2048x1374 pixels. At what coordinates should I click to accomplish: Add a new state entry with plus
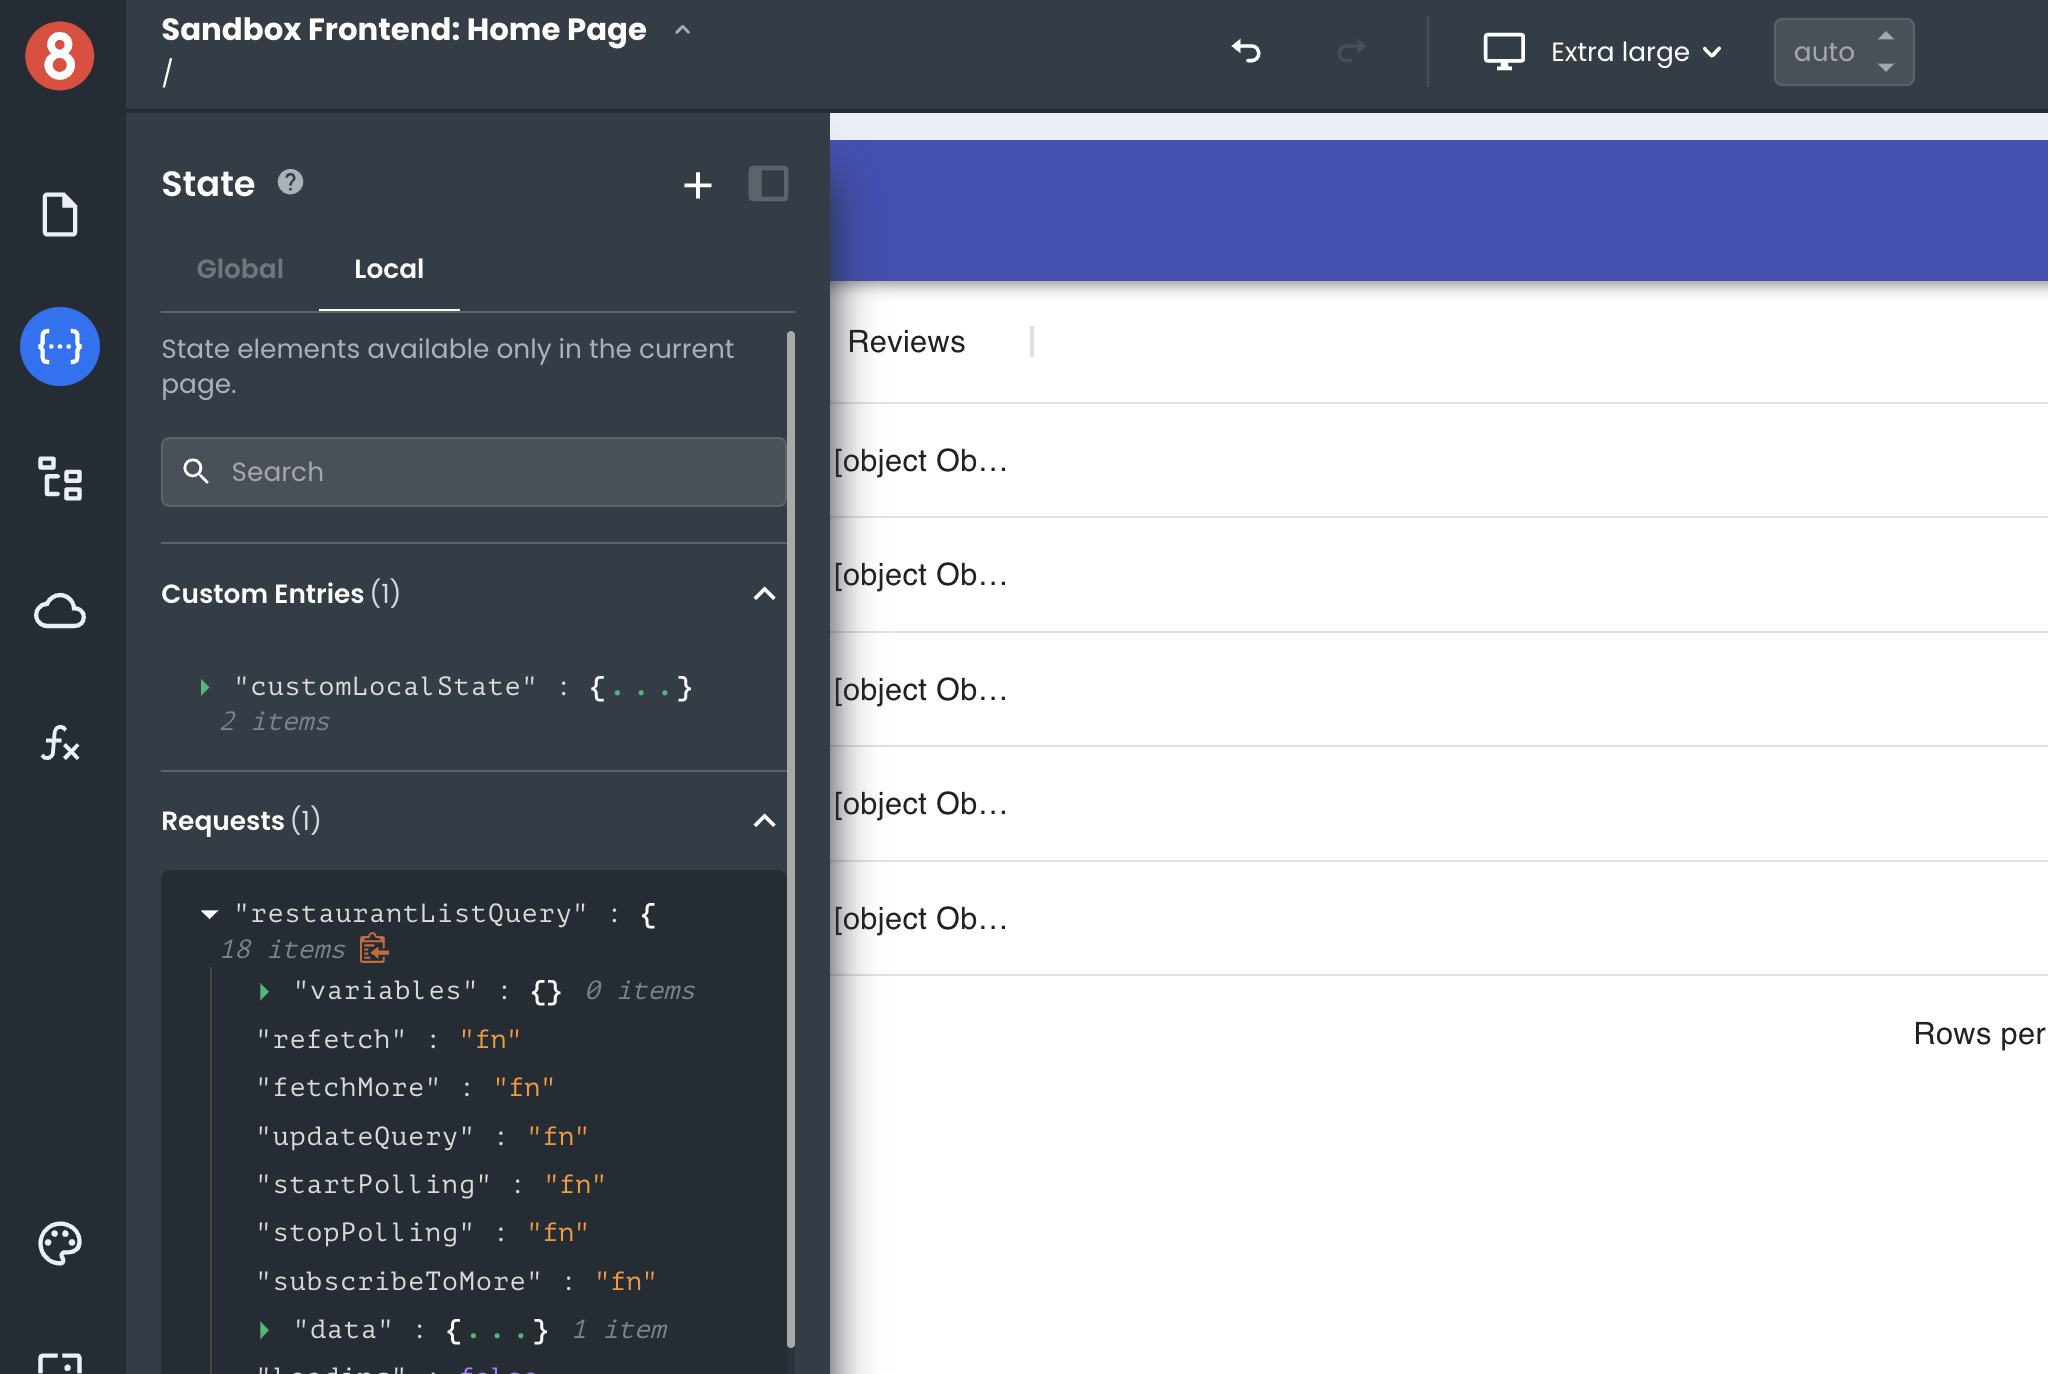coord(697,185)
